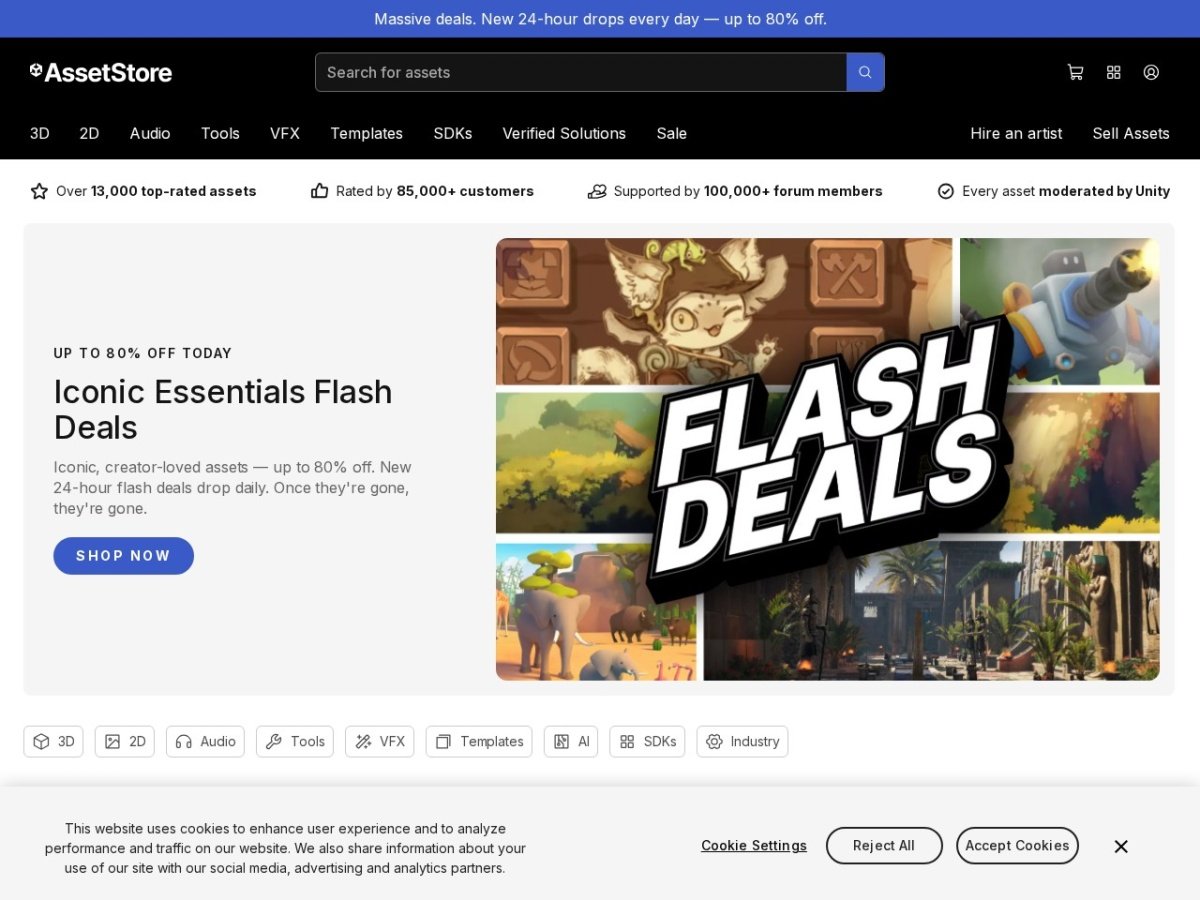Image resolution: width=1200 pixels, height=900 pixels.
Task: Click the UP TO 80% OFF TODAY label
Action: tap(143, 353)
